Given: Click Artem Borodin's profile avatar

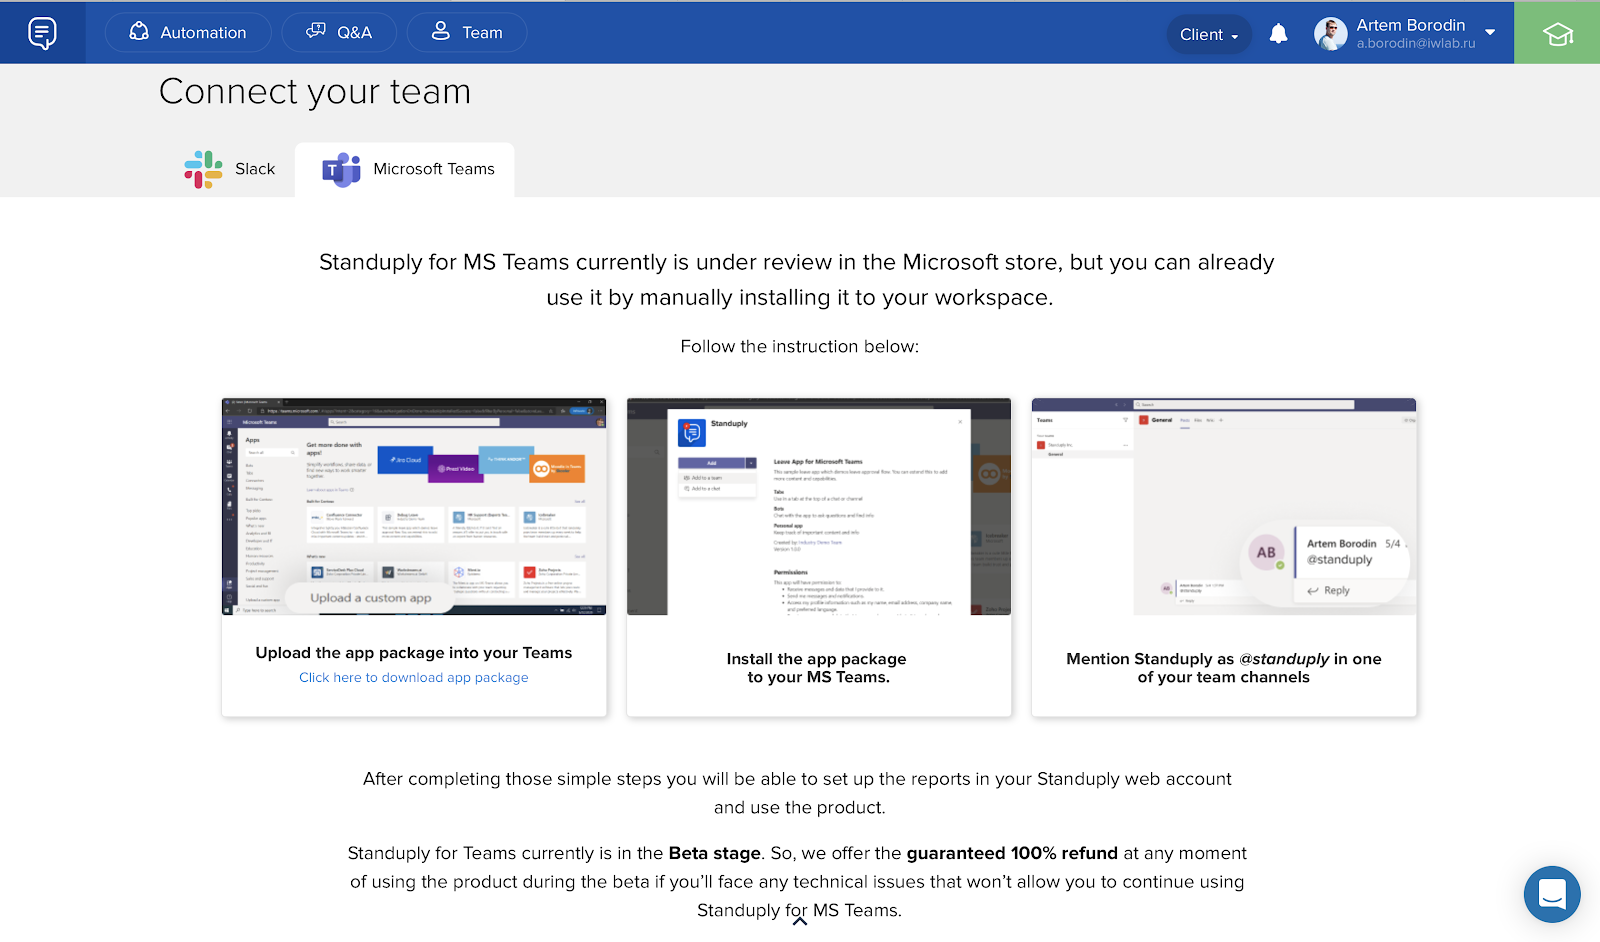Looking at the screenshot, I should [x=1330, y=34].
